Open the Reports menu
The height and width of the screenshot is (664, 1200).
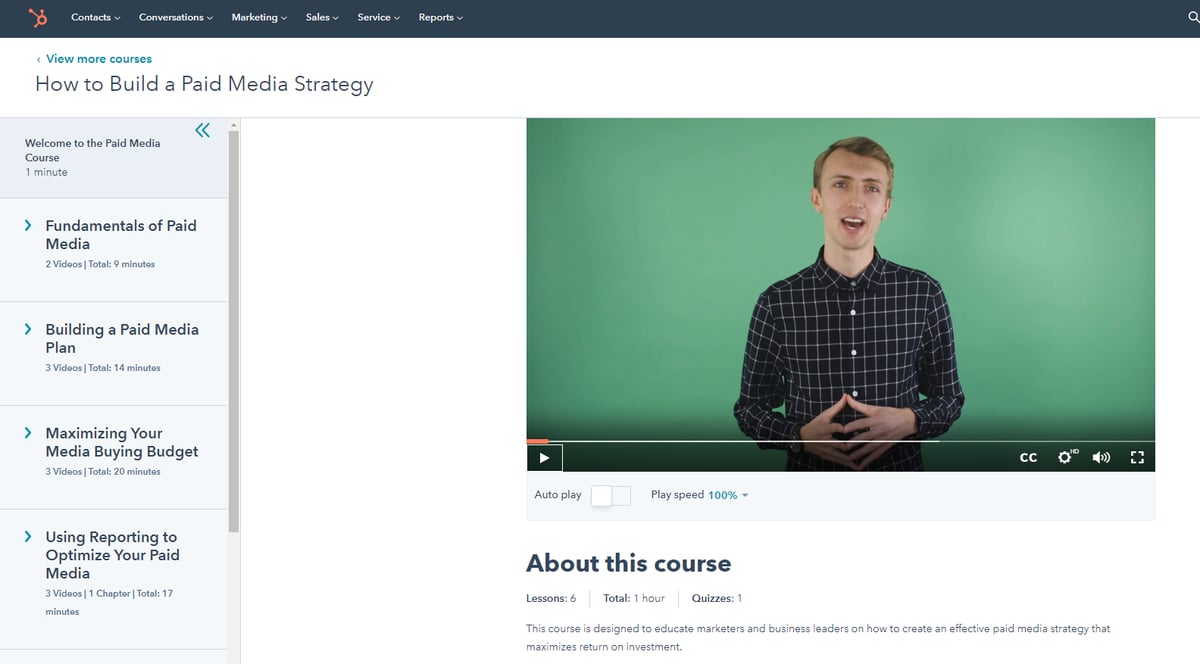440,17
